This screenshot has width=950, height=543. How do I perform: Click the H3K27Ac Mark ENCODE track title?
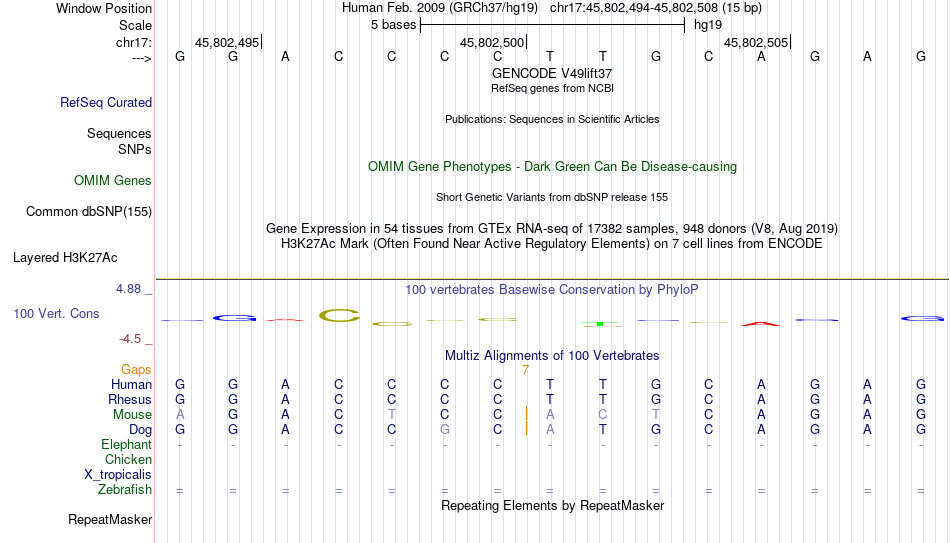coord(552,244)
